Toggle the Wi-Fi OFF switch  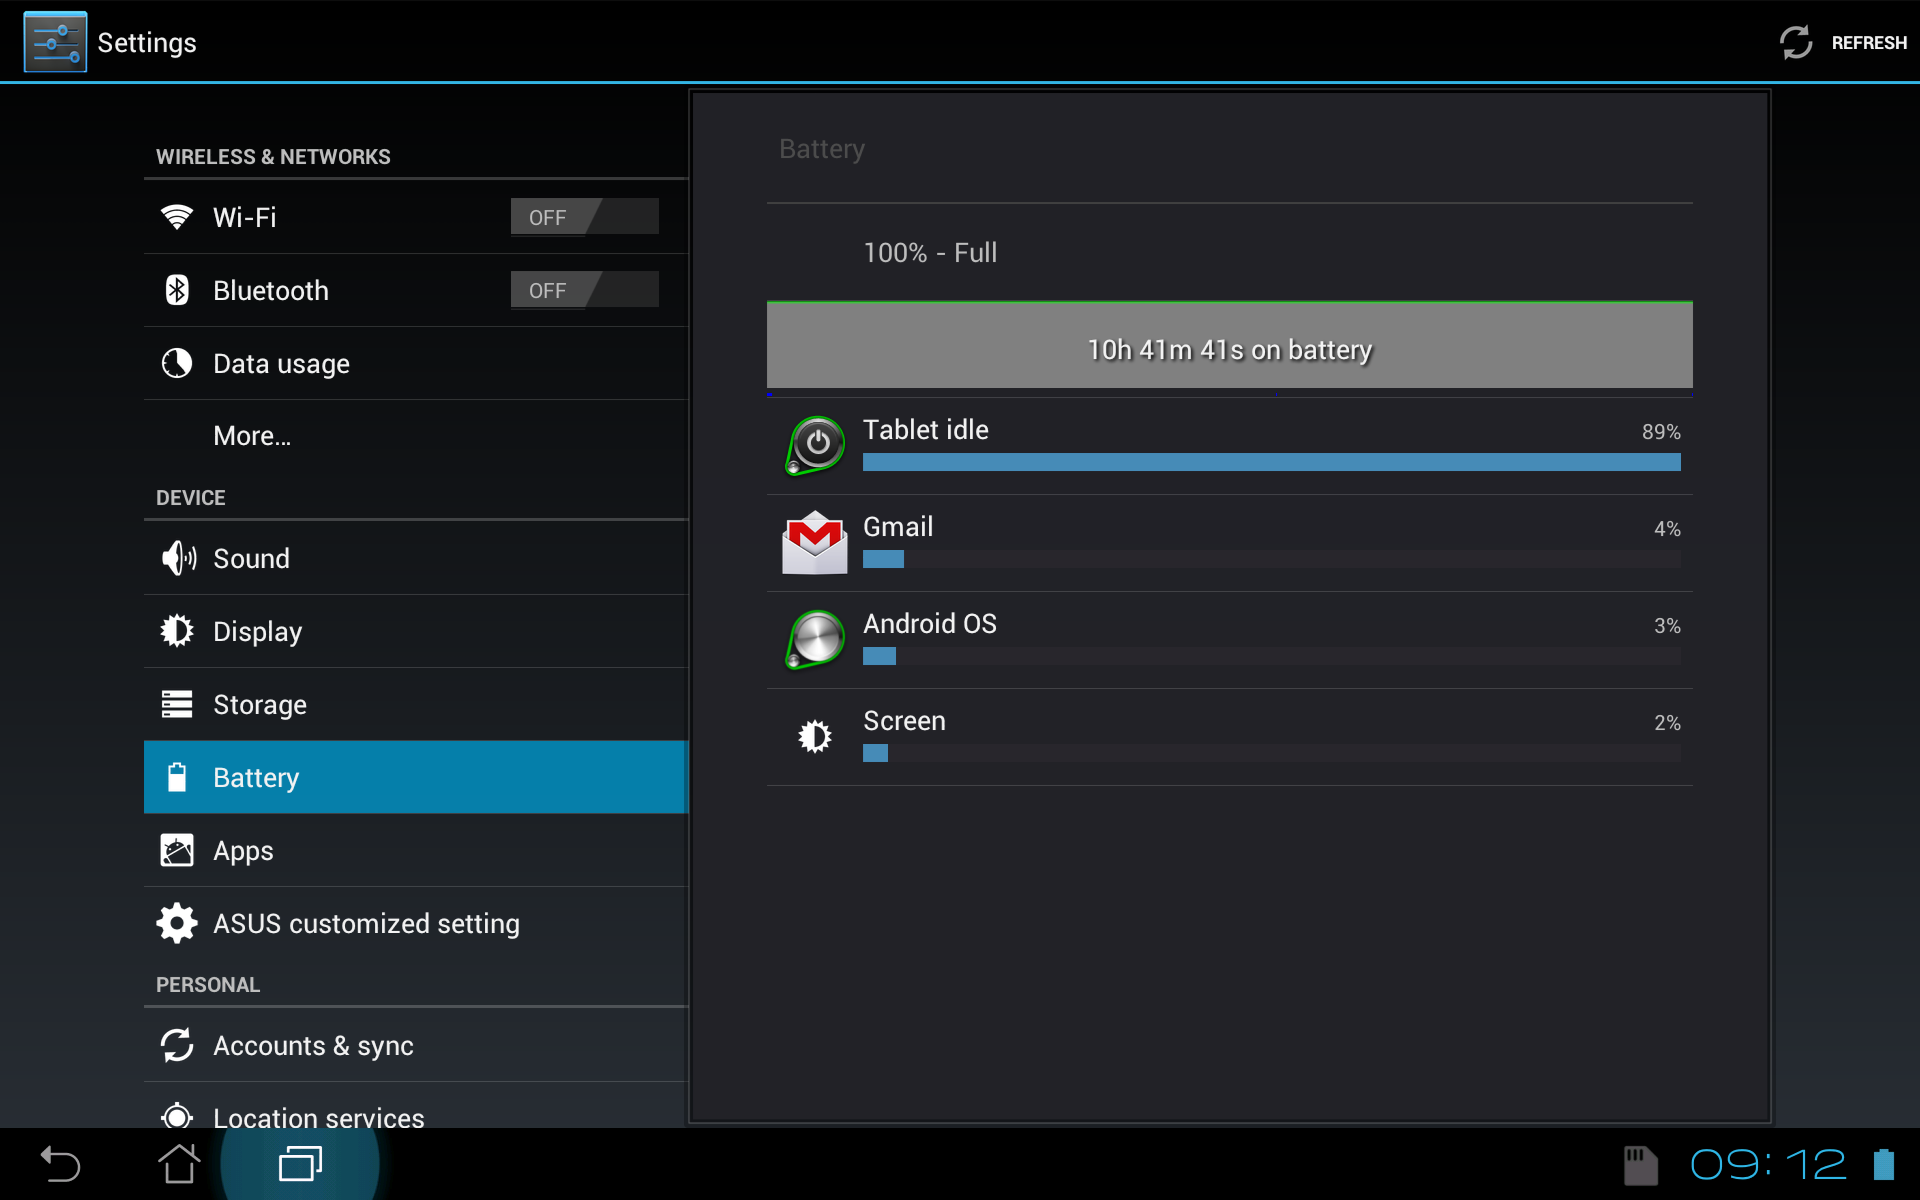(584, 217)
